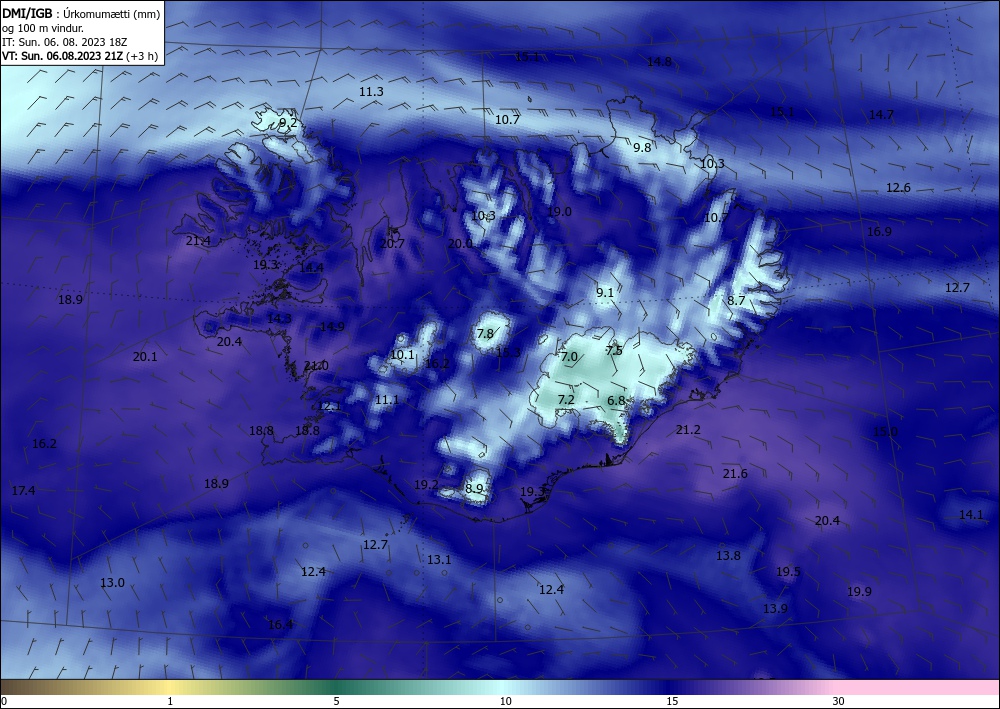
Task: Select the 17.4 value on the map
Action: click(24, 490)
